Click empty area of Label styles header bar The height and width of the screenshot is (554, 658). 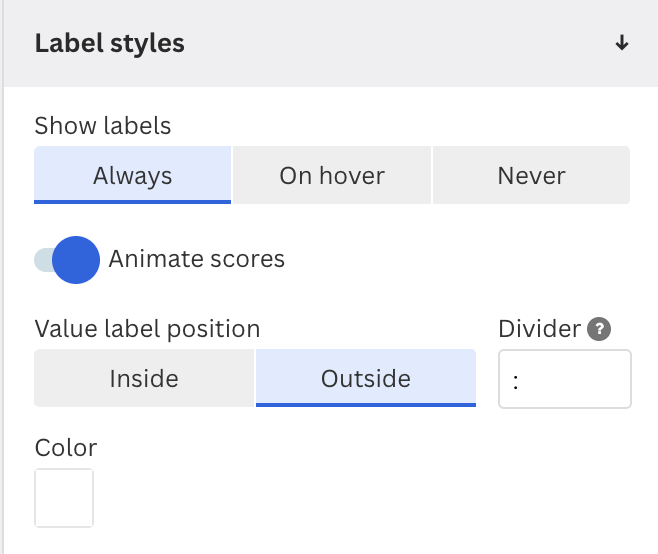(x=399, y=43)
